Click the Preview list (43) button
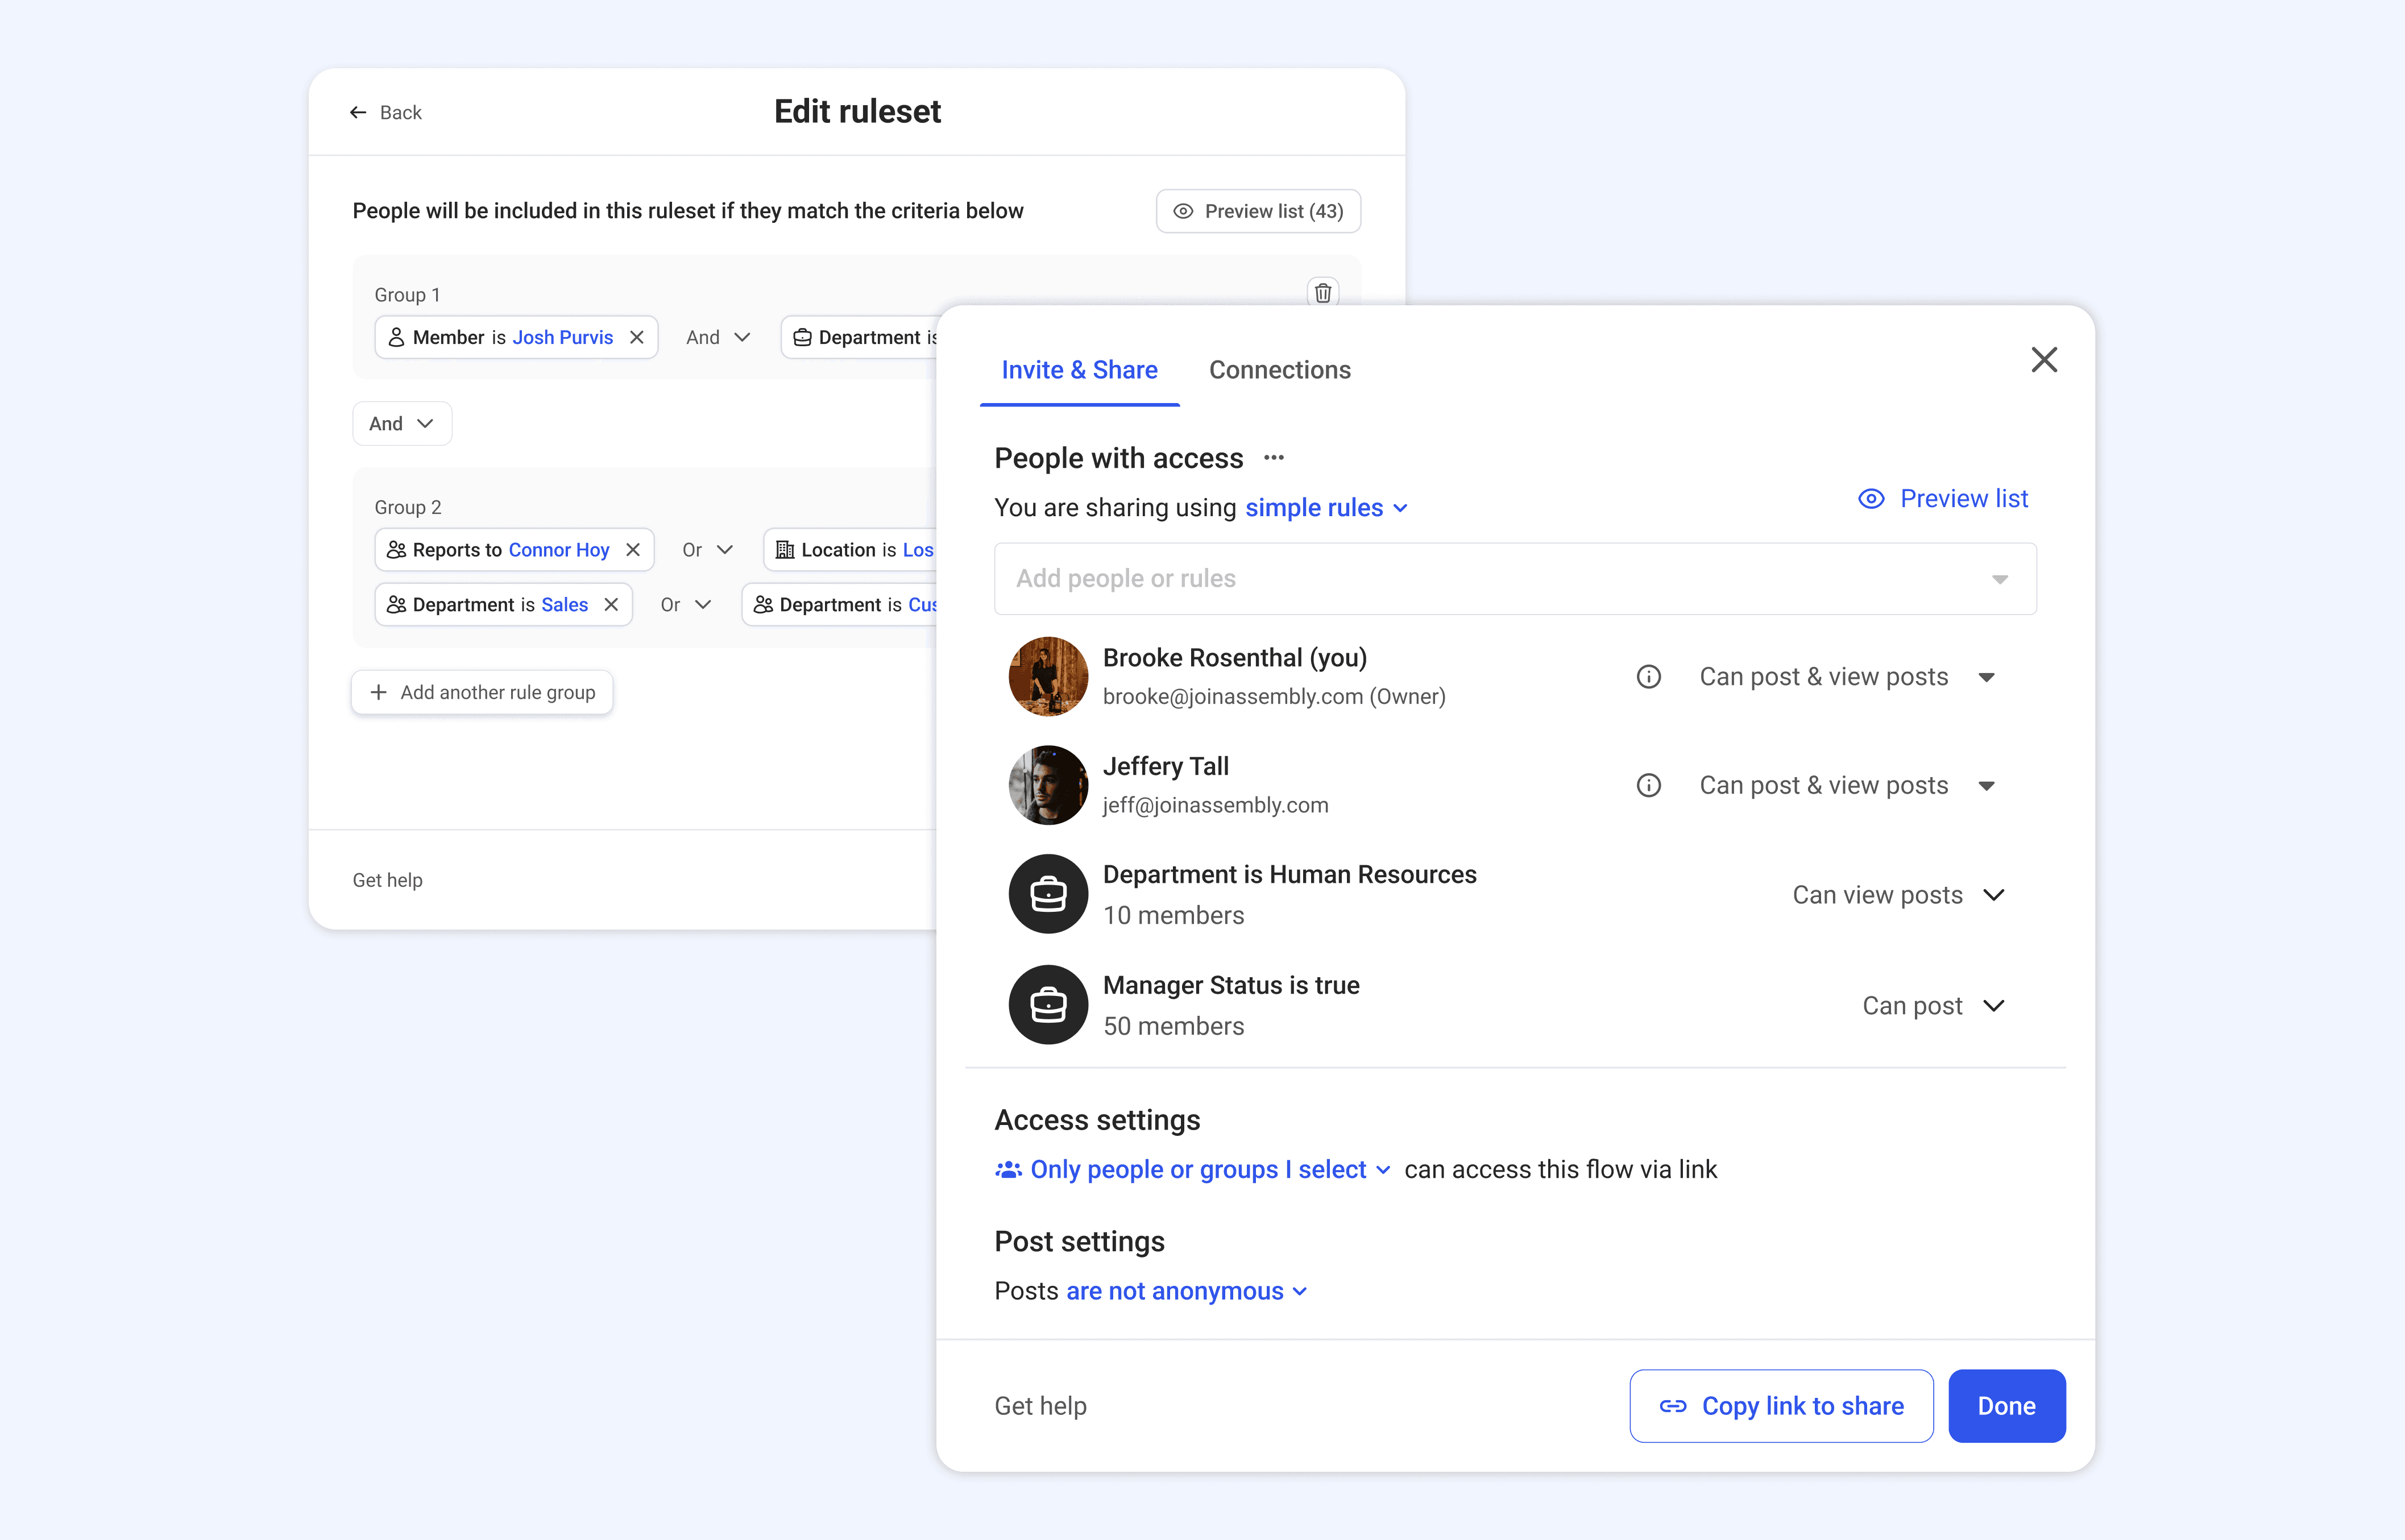The image size is (2405, 1540). pos(1258,211)
